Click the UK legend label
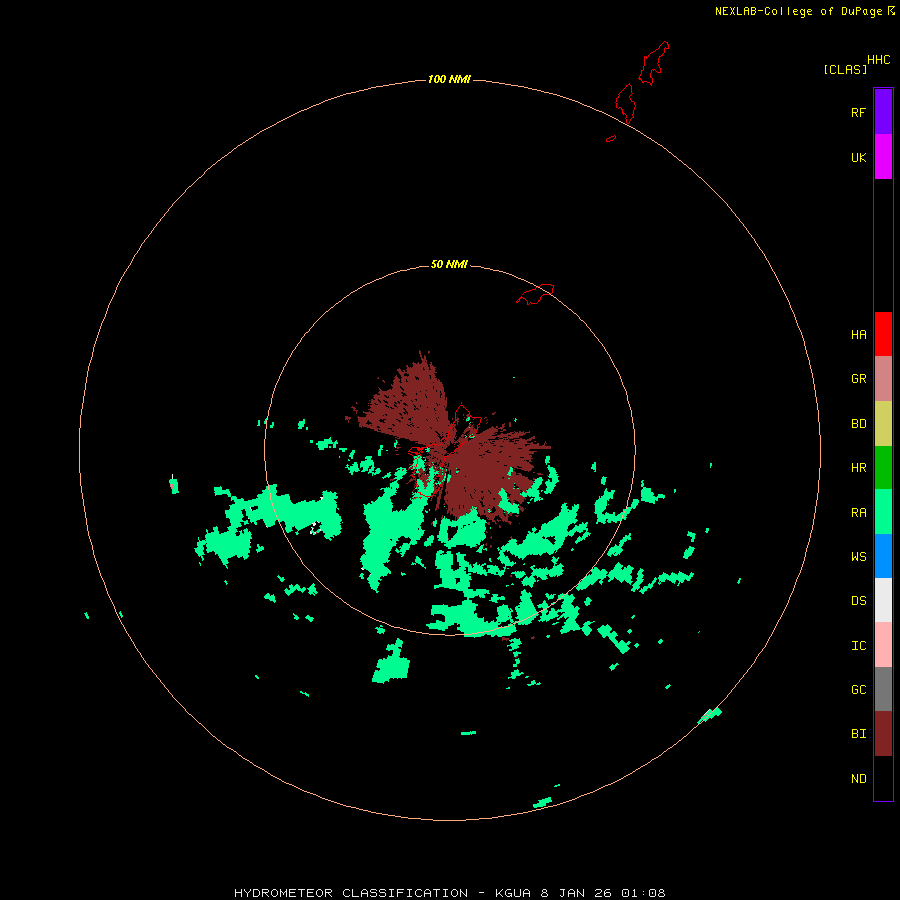Screen dimensions: 900x900 [858, 158]
